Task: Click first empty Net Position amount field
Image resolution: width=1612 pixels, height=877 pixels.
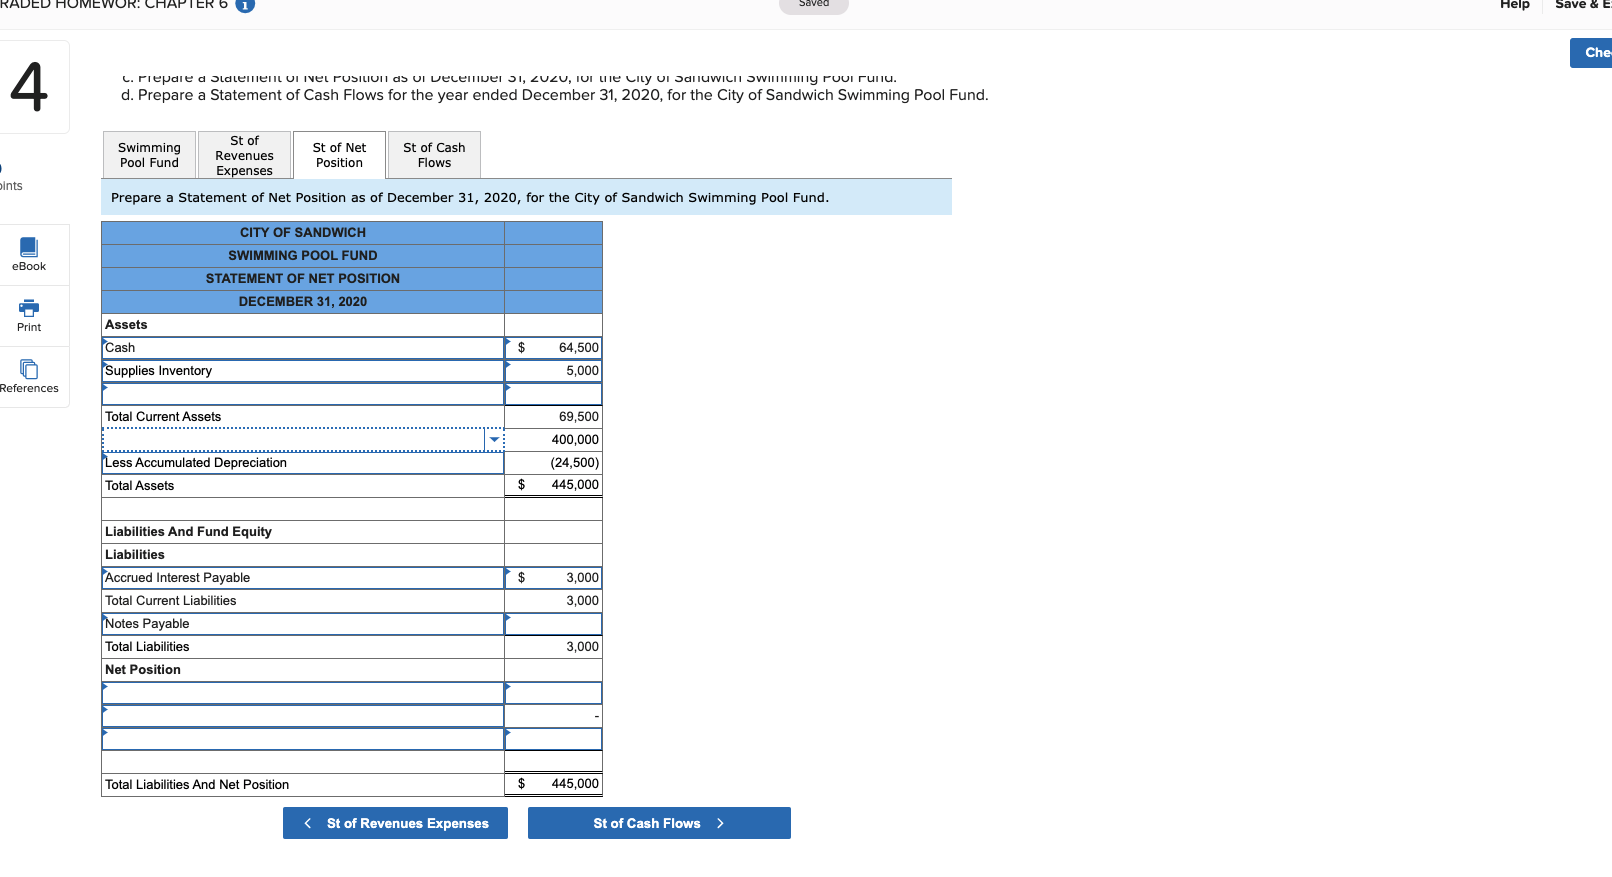Action: click(553, 693)
